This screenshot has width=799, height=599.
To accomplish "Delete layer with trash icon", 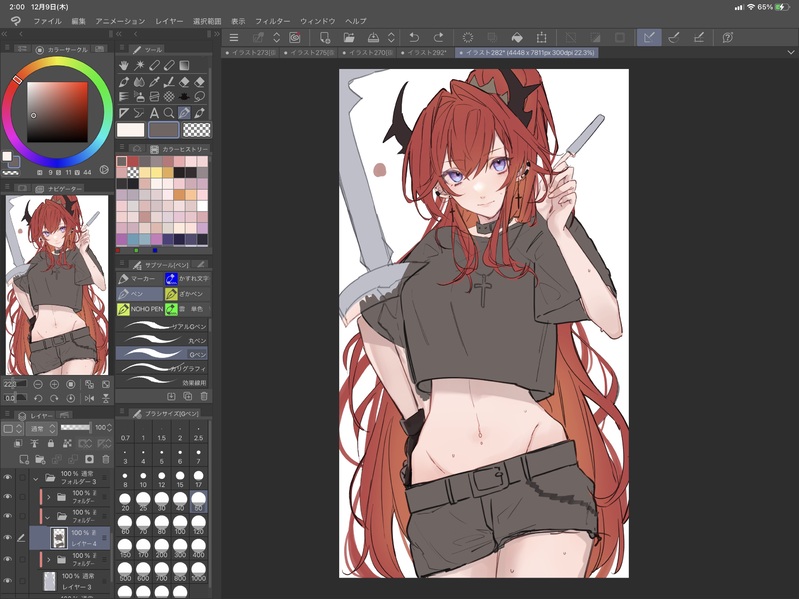I will 105,459.
